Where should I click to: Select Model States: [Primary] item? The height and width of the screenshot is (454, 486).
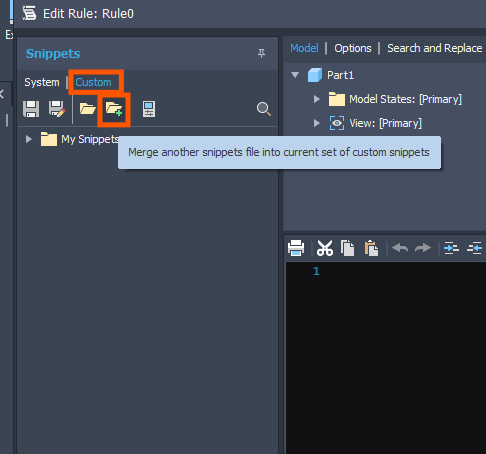point(405,99)
